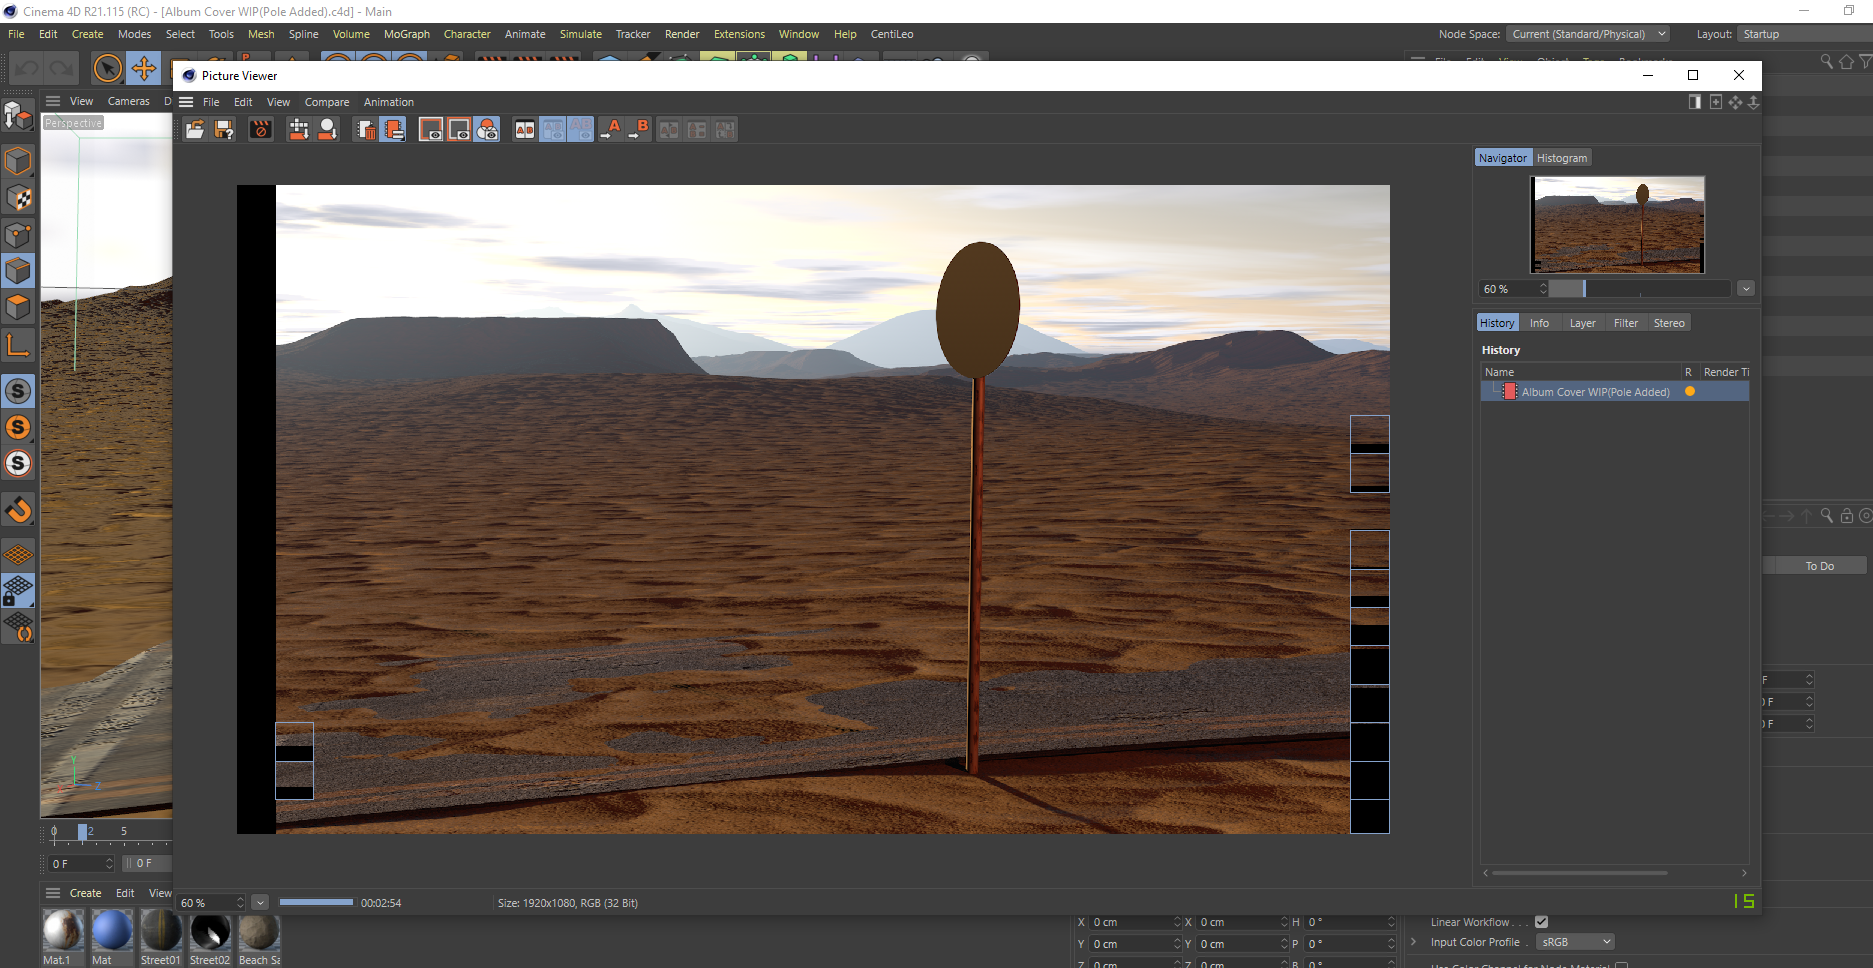This screenshot has width=1873, height=968.
Task: Toggle the second square eye display icon
Action: tap(459, 130)
